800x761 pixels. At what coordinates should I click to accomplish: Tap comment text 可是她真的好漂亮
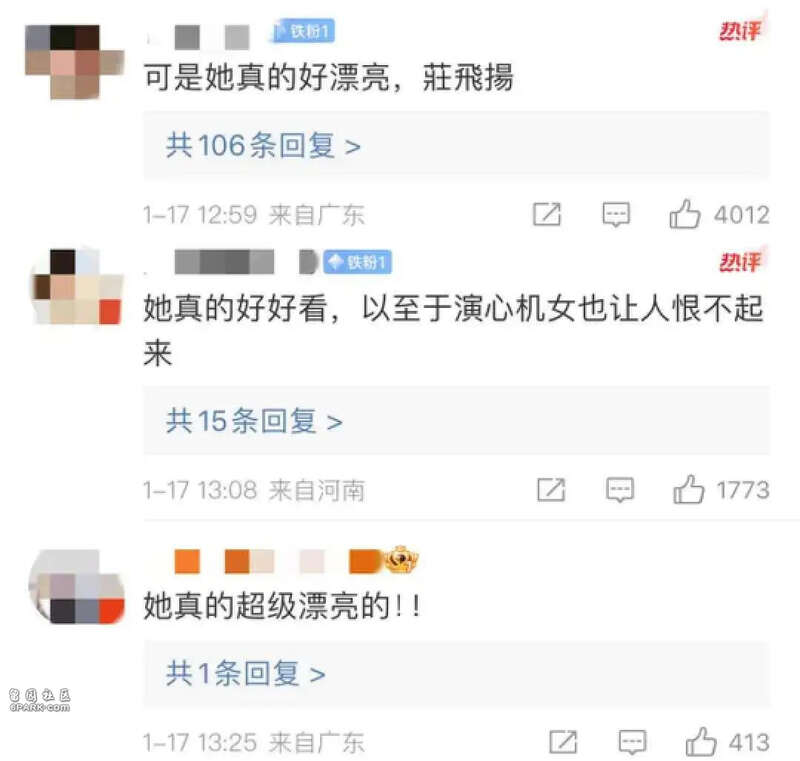pos(266,78)
